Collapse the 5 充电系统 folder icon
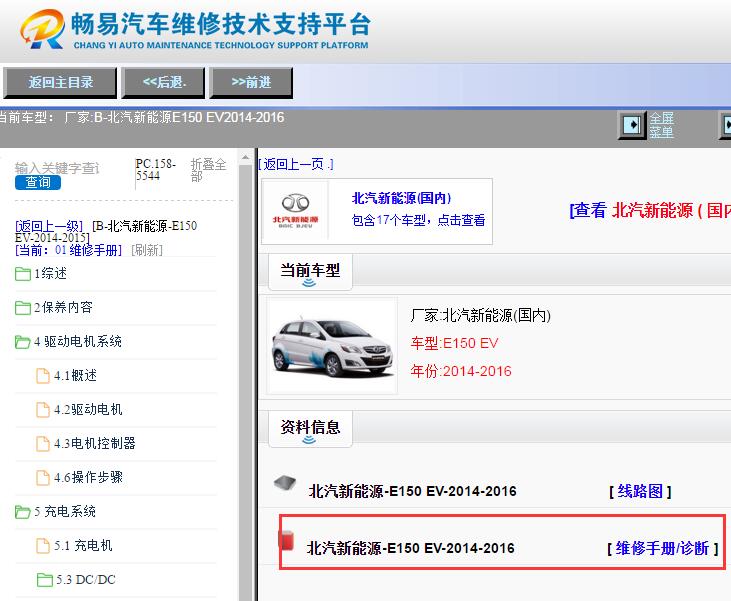 (23, 512)
